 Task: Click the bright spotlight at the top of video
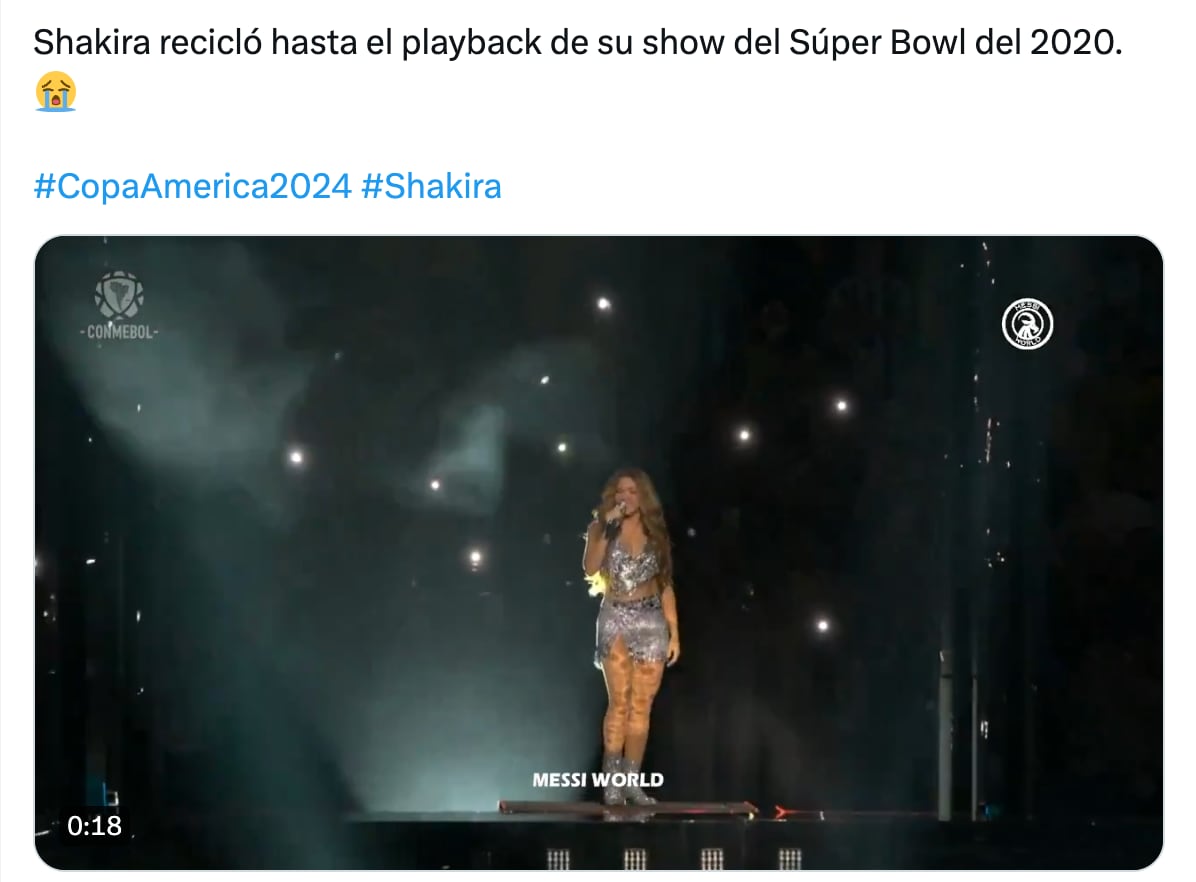pyautogui.click(x=603, y=304)
